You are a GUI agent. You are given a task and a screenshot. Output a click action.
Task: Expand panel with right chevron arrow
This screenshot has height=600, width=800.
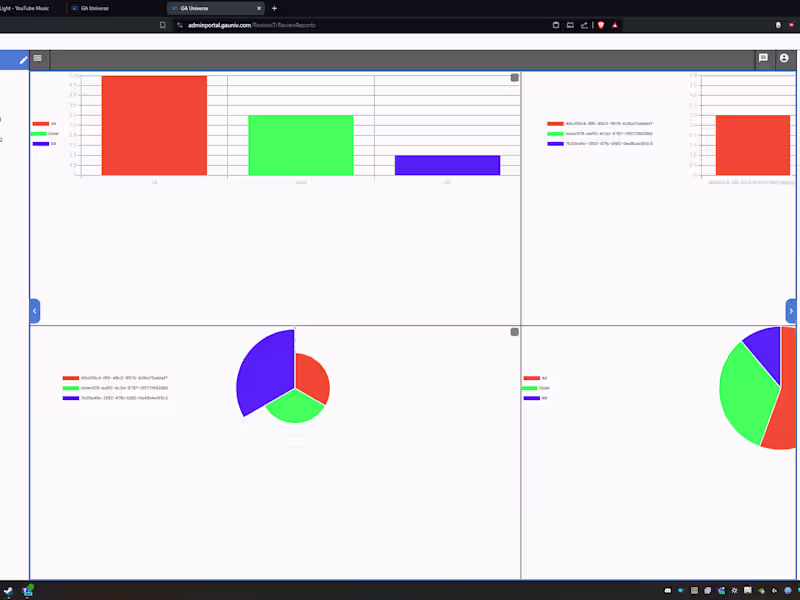(791, 311)
